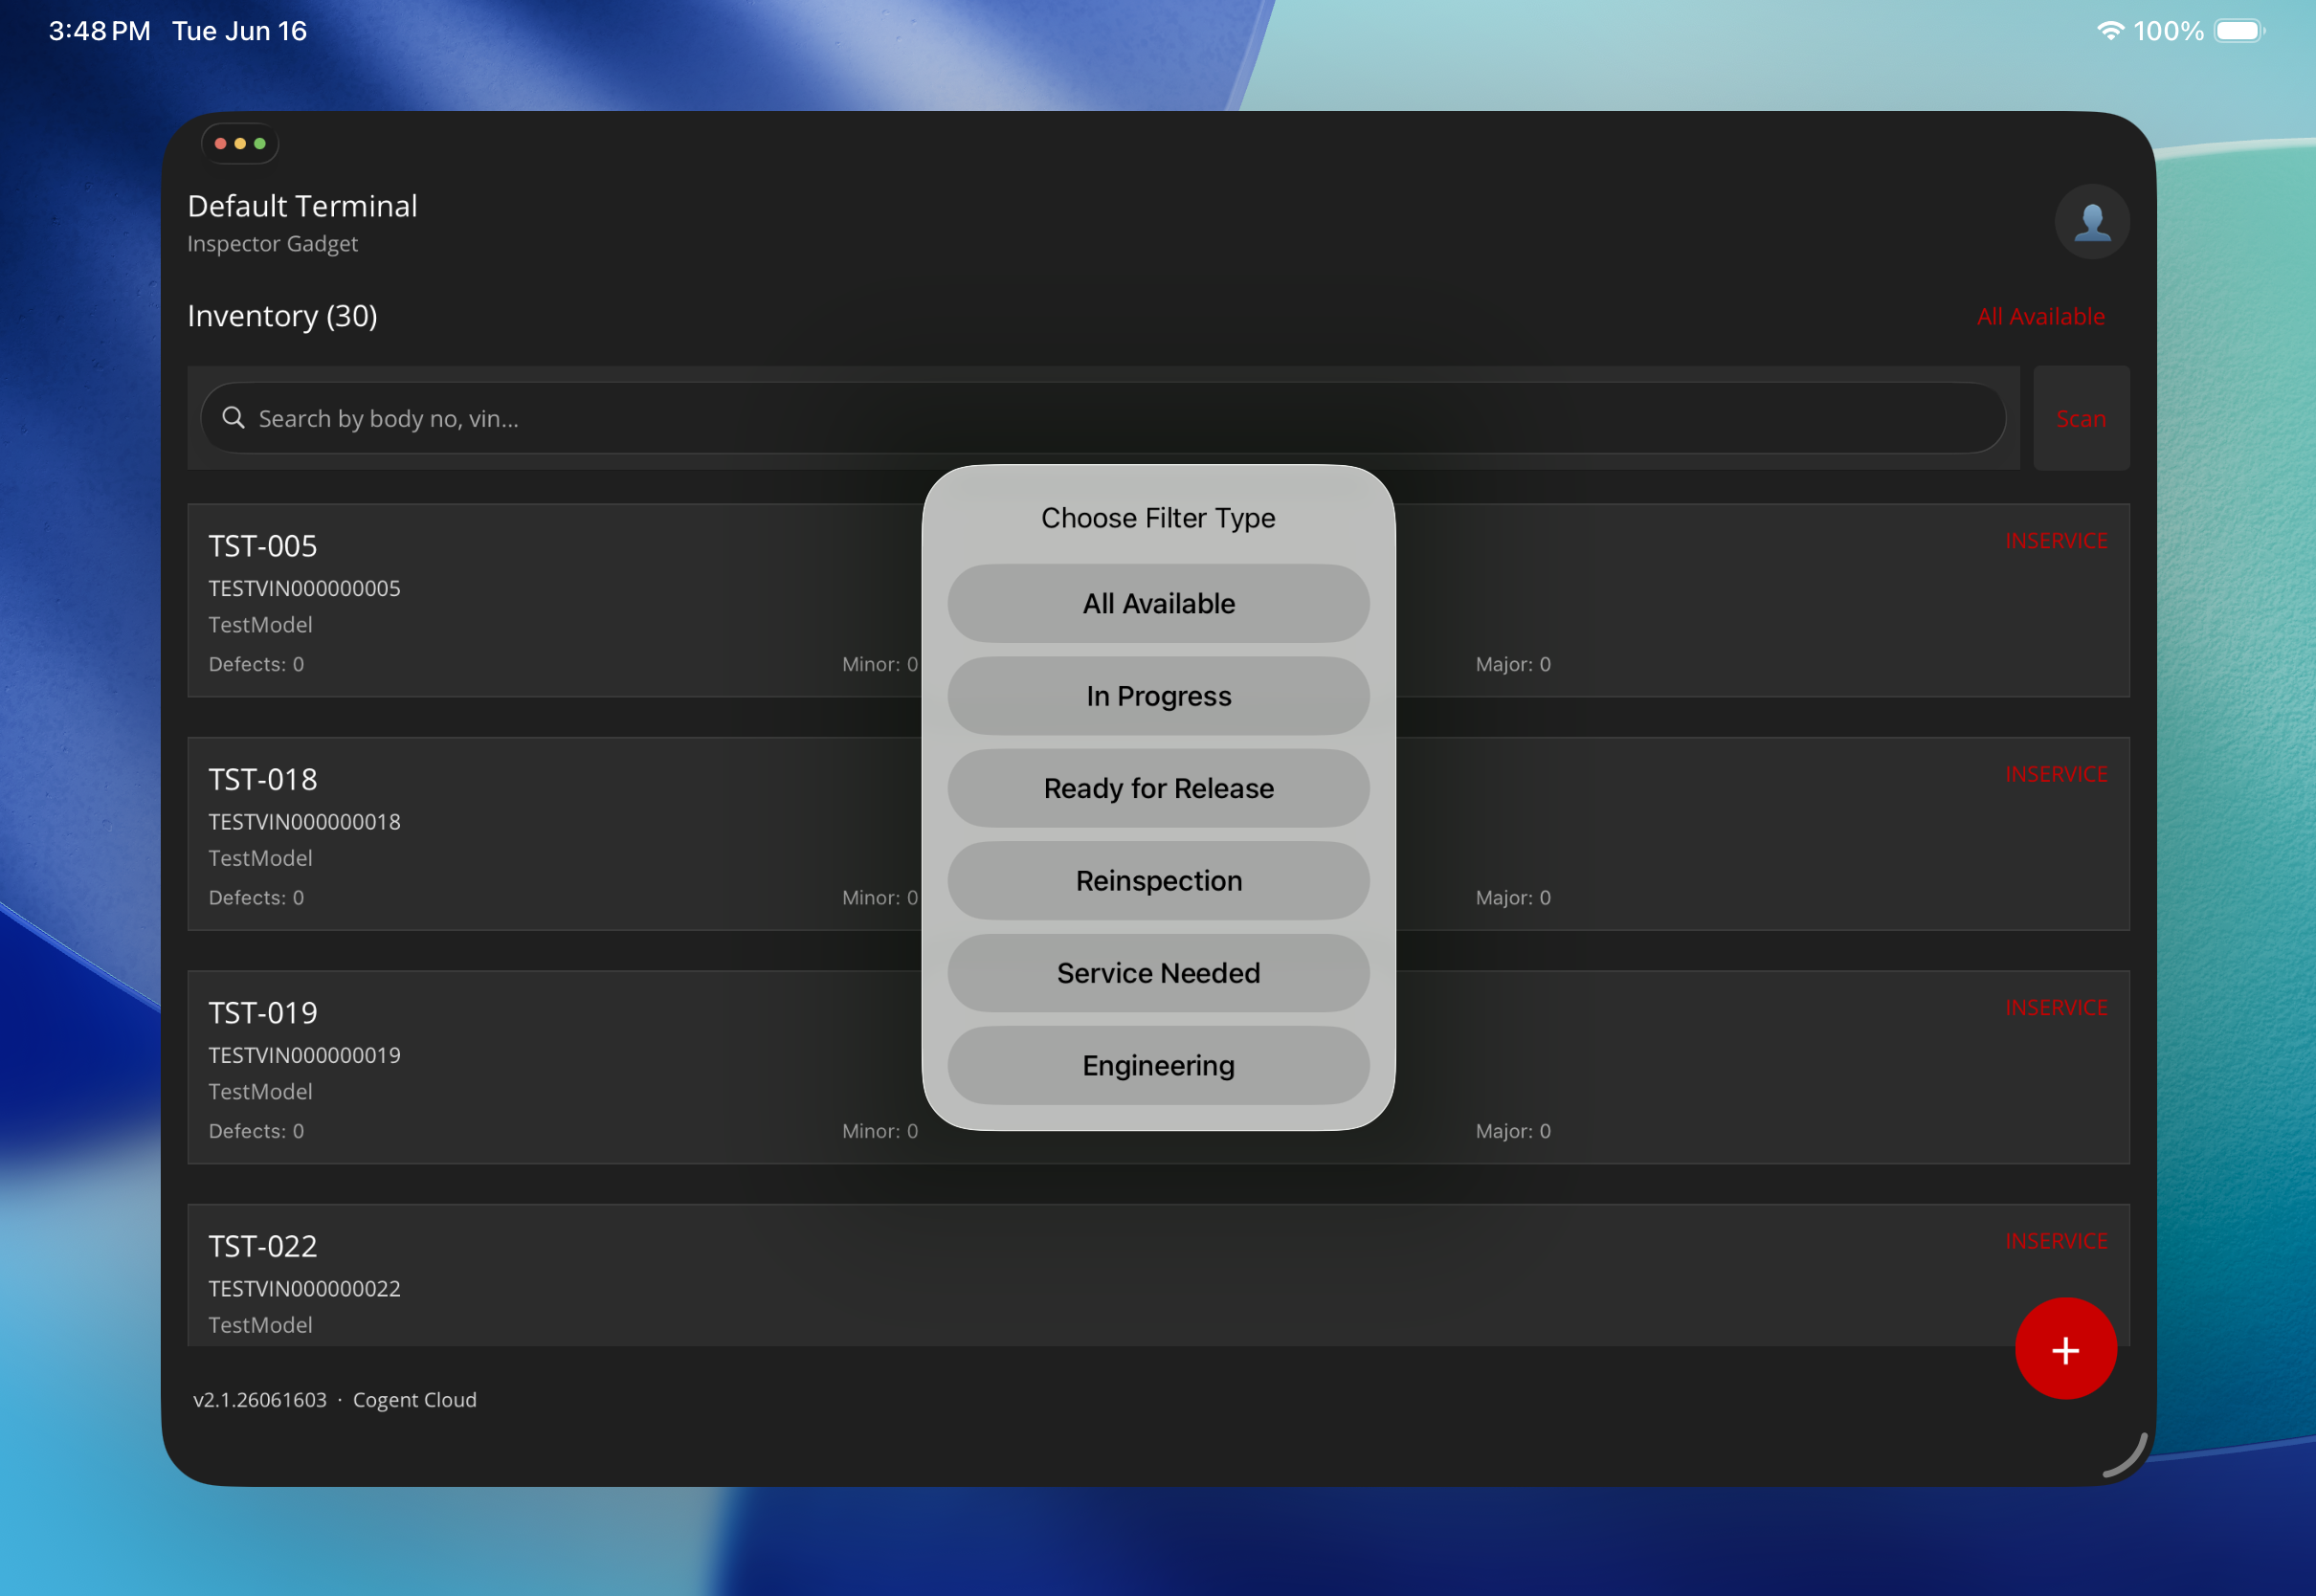Image resolution: width=2316 pixels, height=1596 pixels.
Task: Click INSERVICE status on TST-019
Action: point(2055,1008)
